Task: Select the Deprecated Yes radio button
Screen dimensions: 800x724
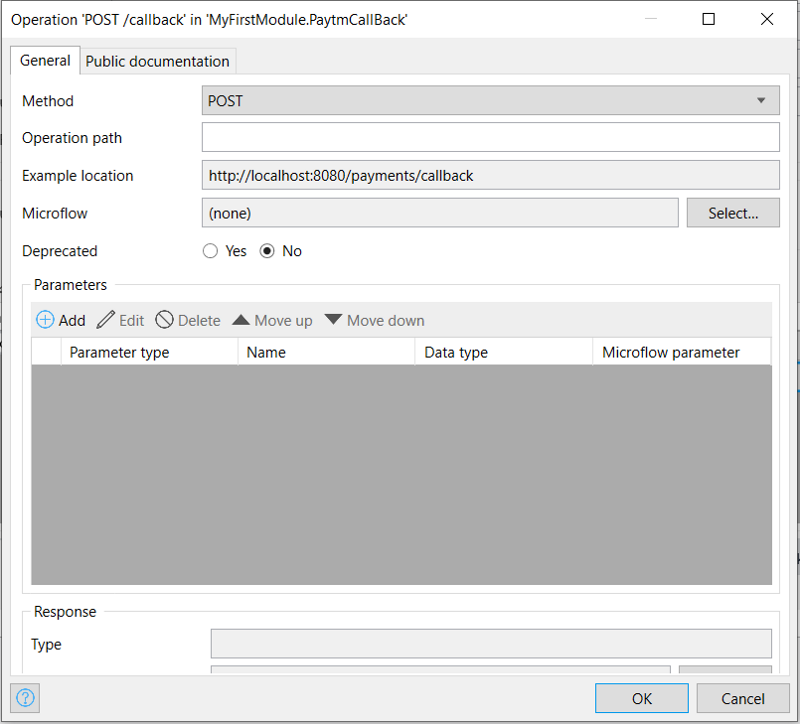Action: 210,251
